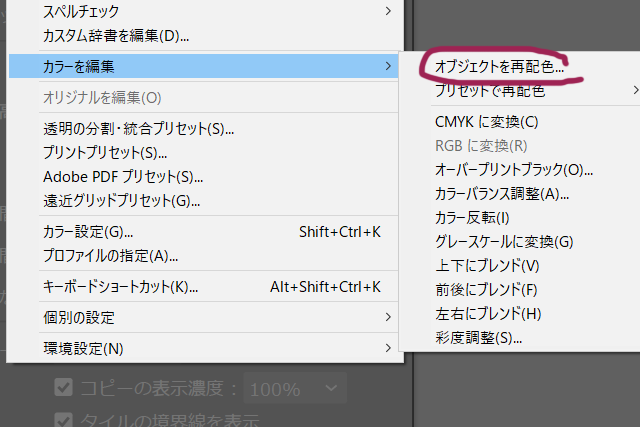Open the 100% display density dropdown
Screen dimensions: 640x427
(294, 387)
